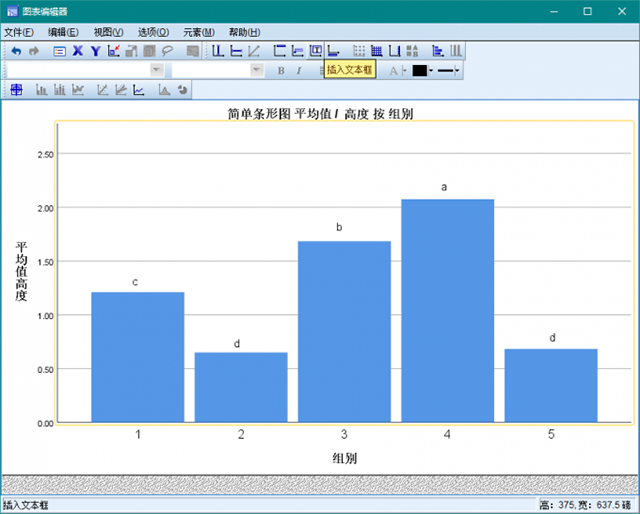Select the bar for group 5

[551, 385]
